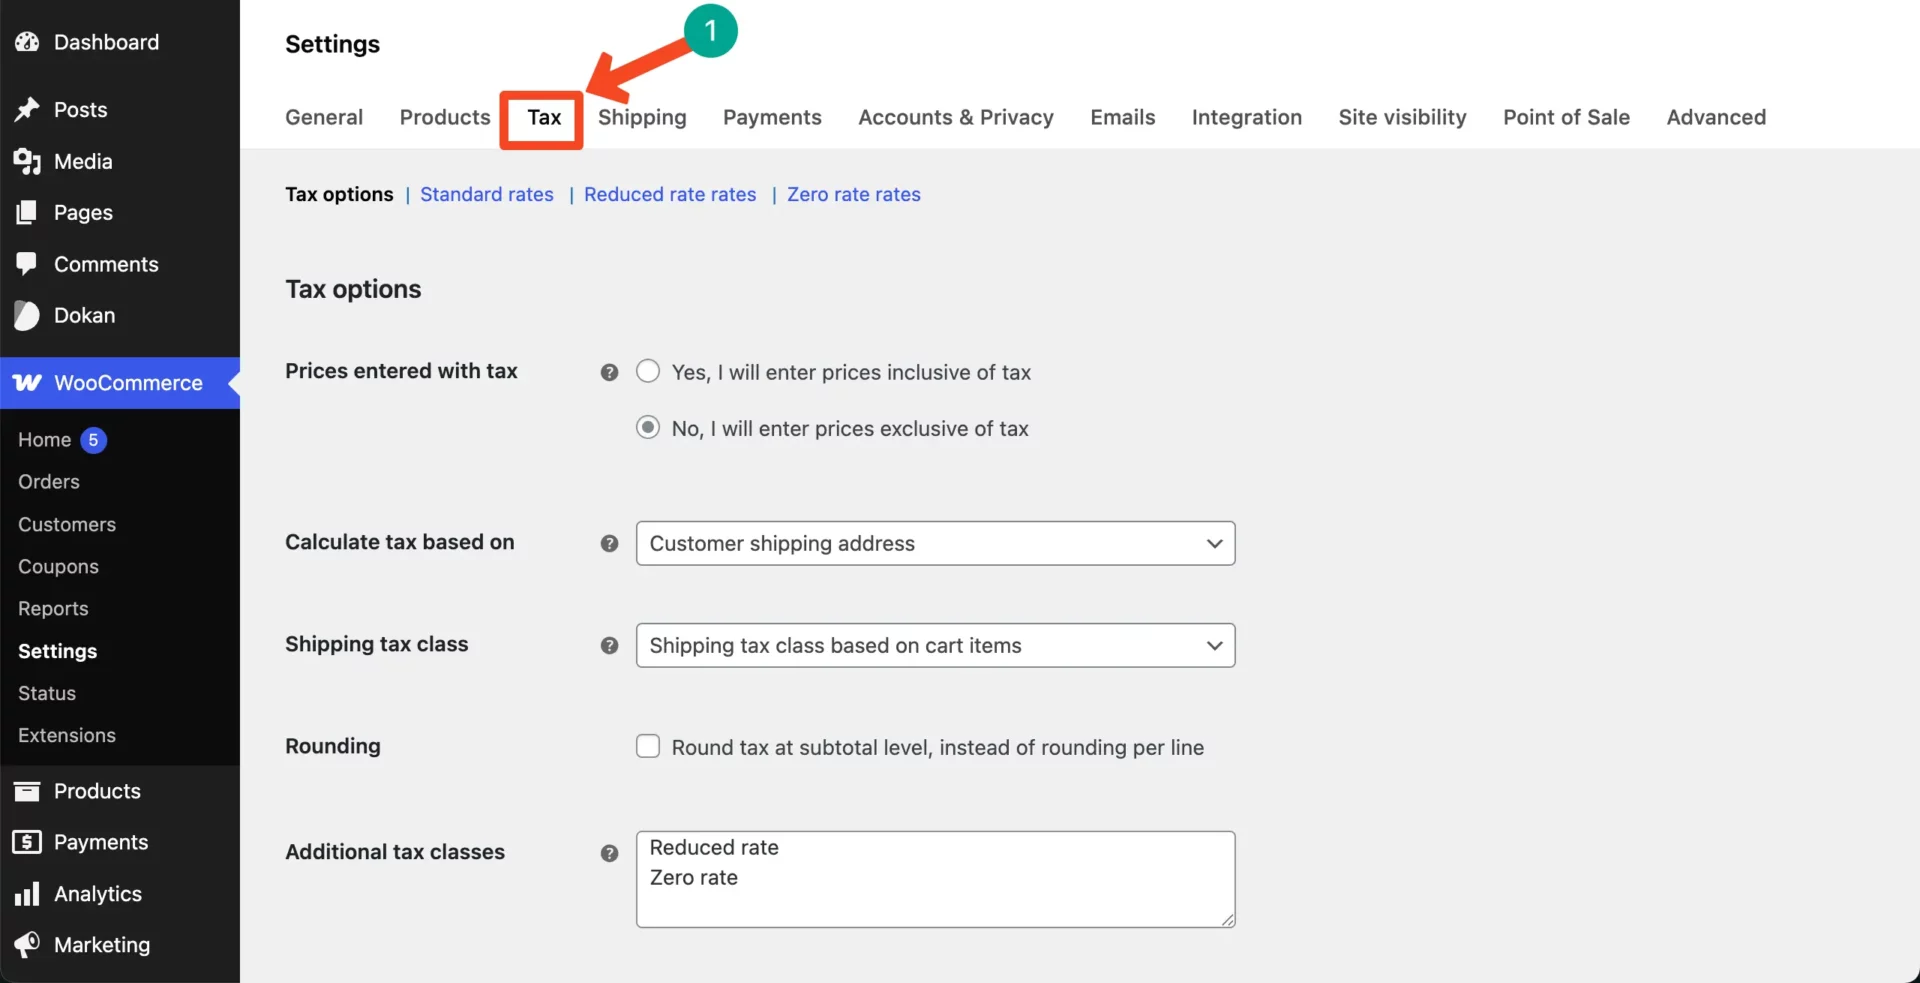Click the Analytics bar chart icon
1920x983 pixels.
tap(27, 894)
